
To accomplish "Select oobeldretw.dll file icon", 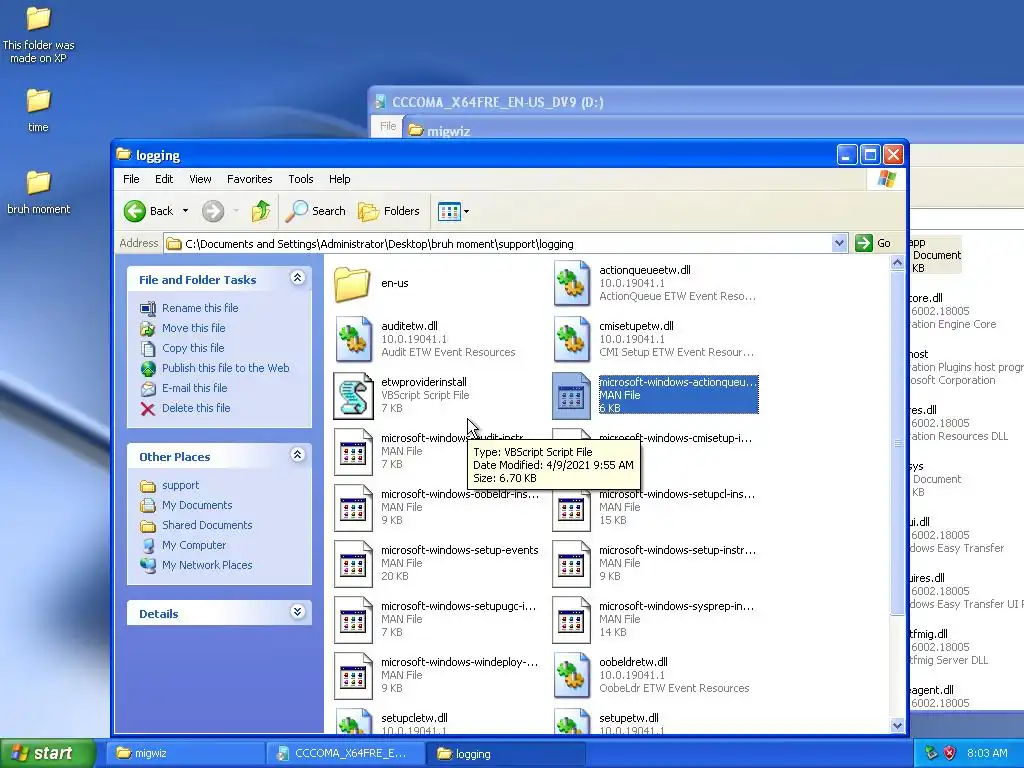I will point(571,676).
